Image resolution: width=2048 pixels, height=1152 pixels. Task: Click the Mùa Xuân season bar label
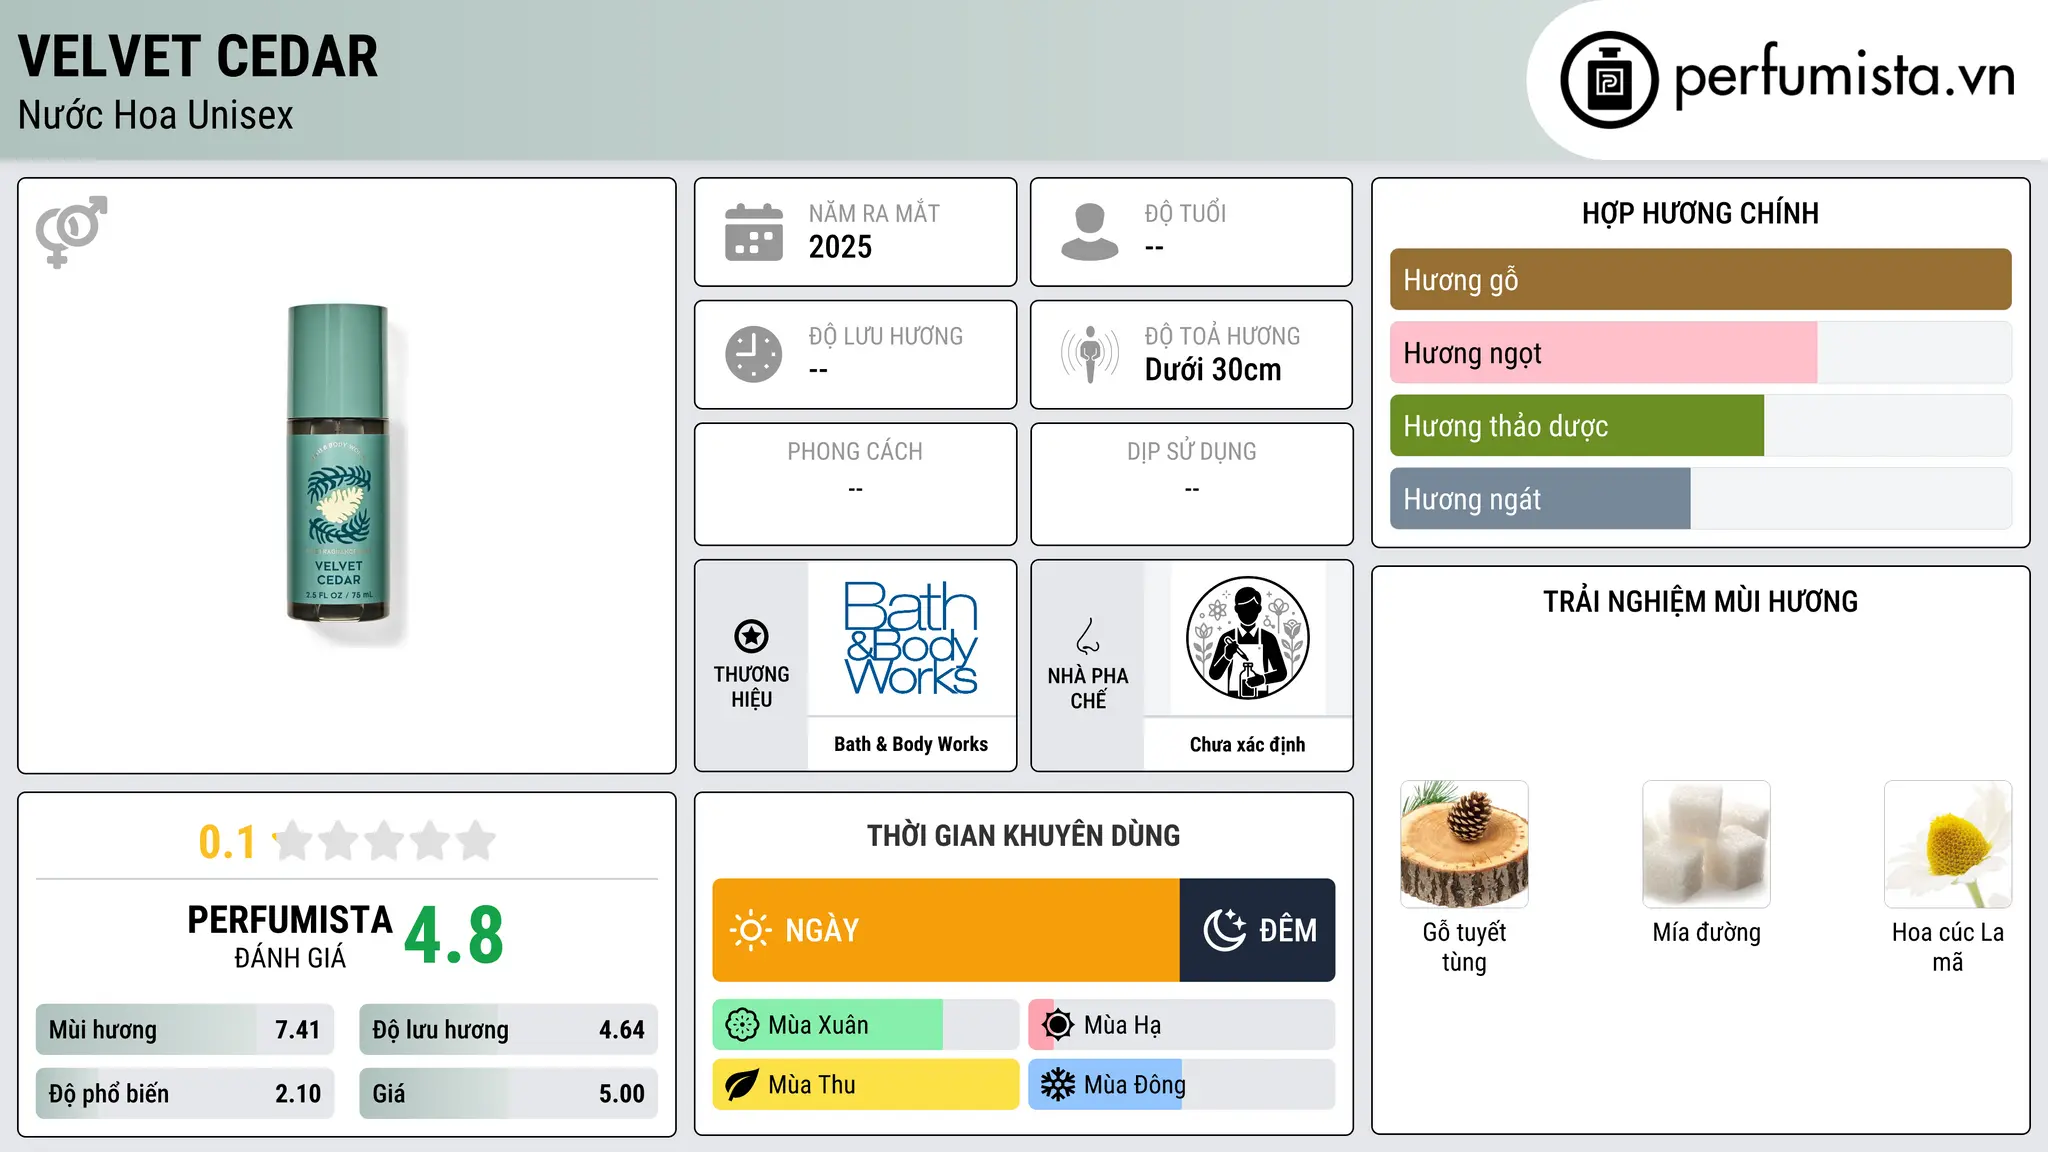(x=818, y=1025)
